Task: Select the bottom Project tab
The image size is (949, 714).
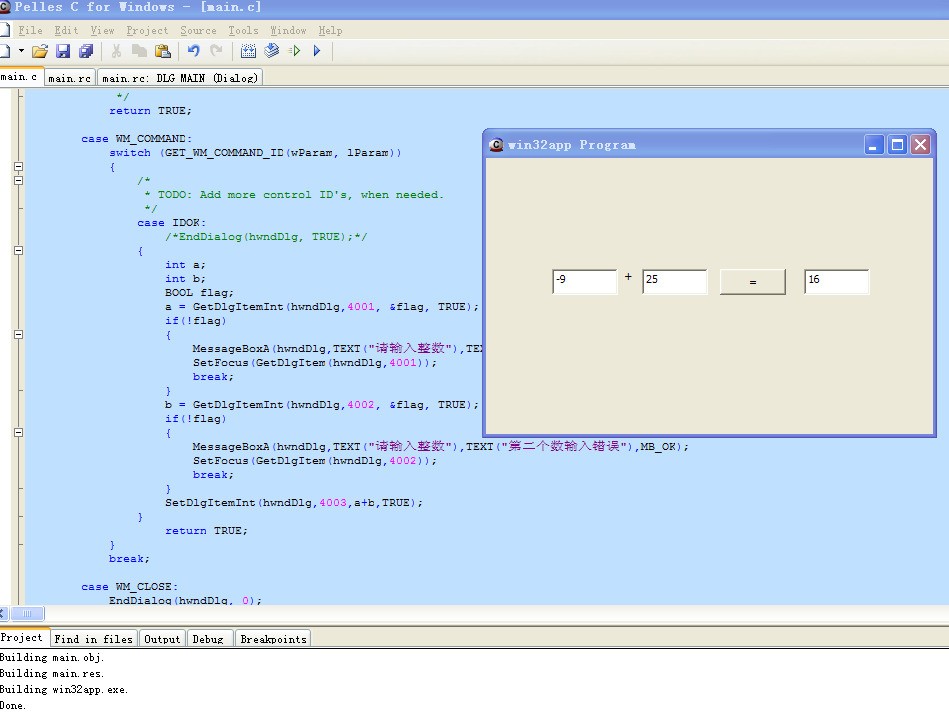Action: pos(23,638)
